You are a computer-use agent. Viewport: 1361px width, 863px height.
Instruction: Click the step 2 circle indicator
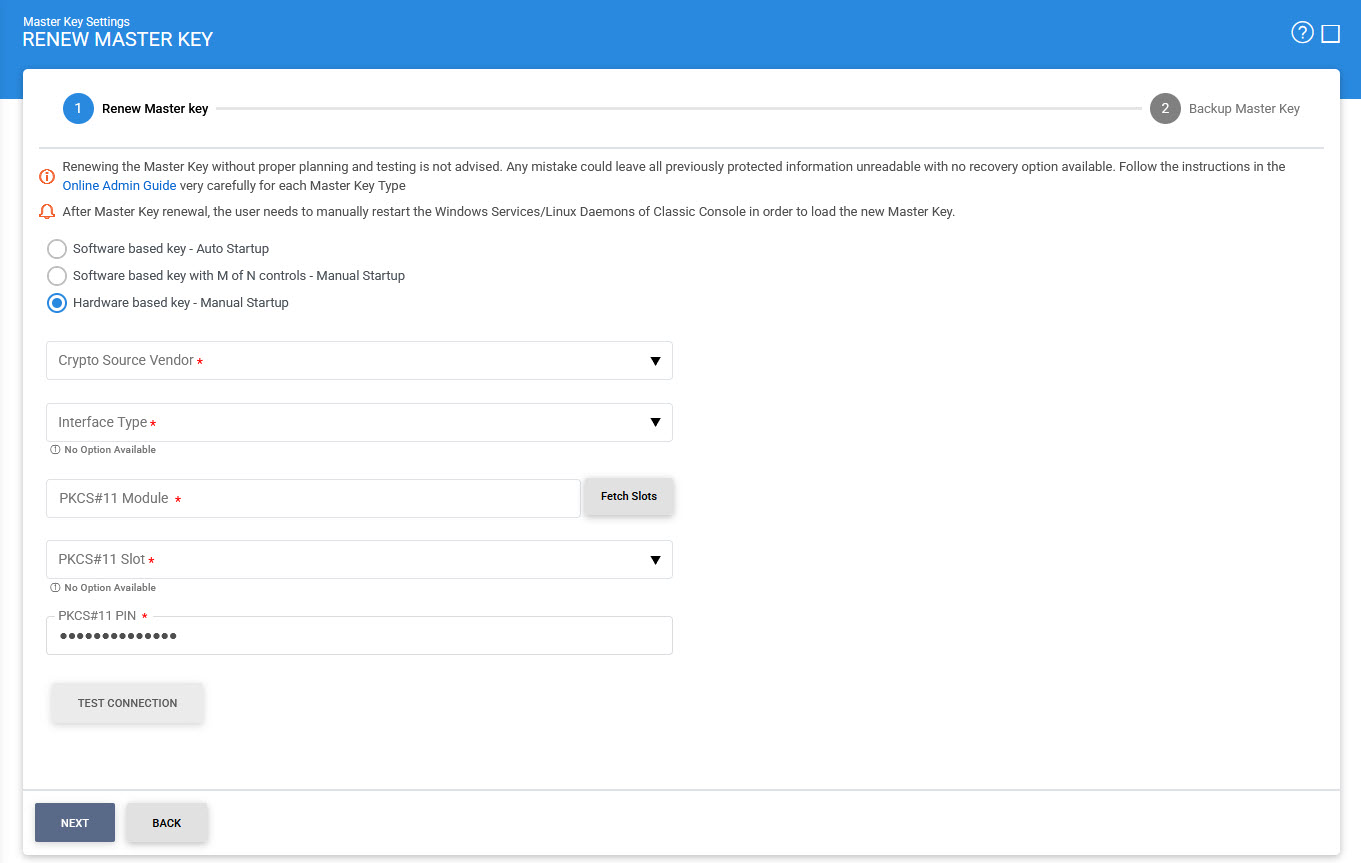[x=1165, y=108]
